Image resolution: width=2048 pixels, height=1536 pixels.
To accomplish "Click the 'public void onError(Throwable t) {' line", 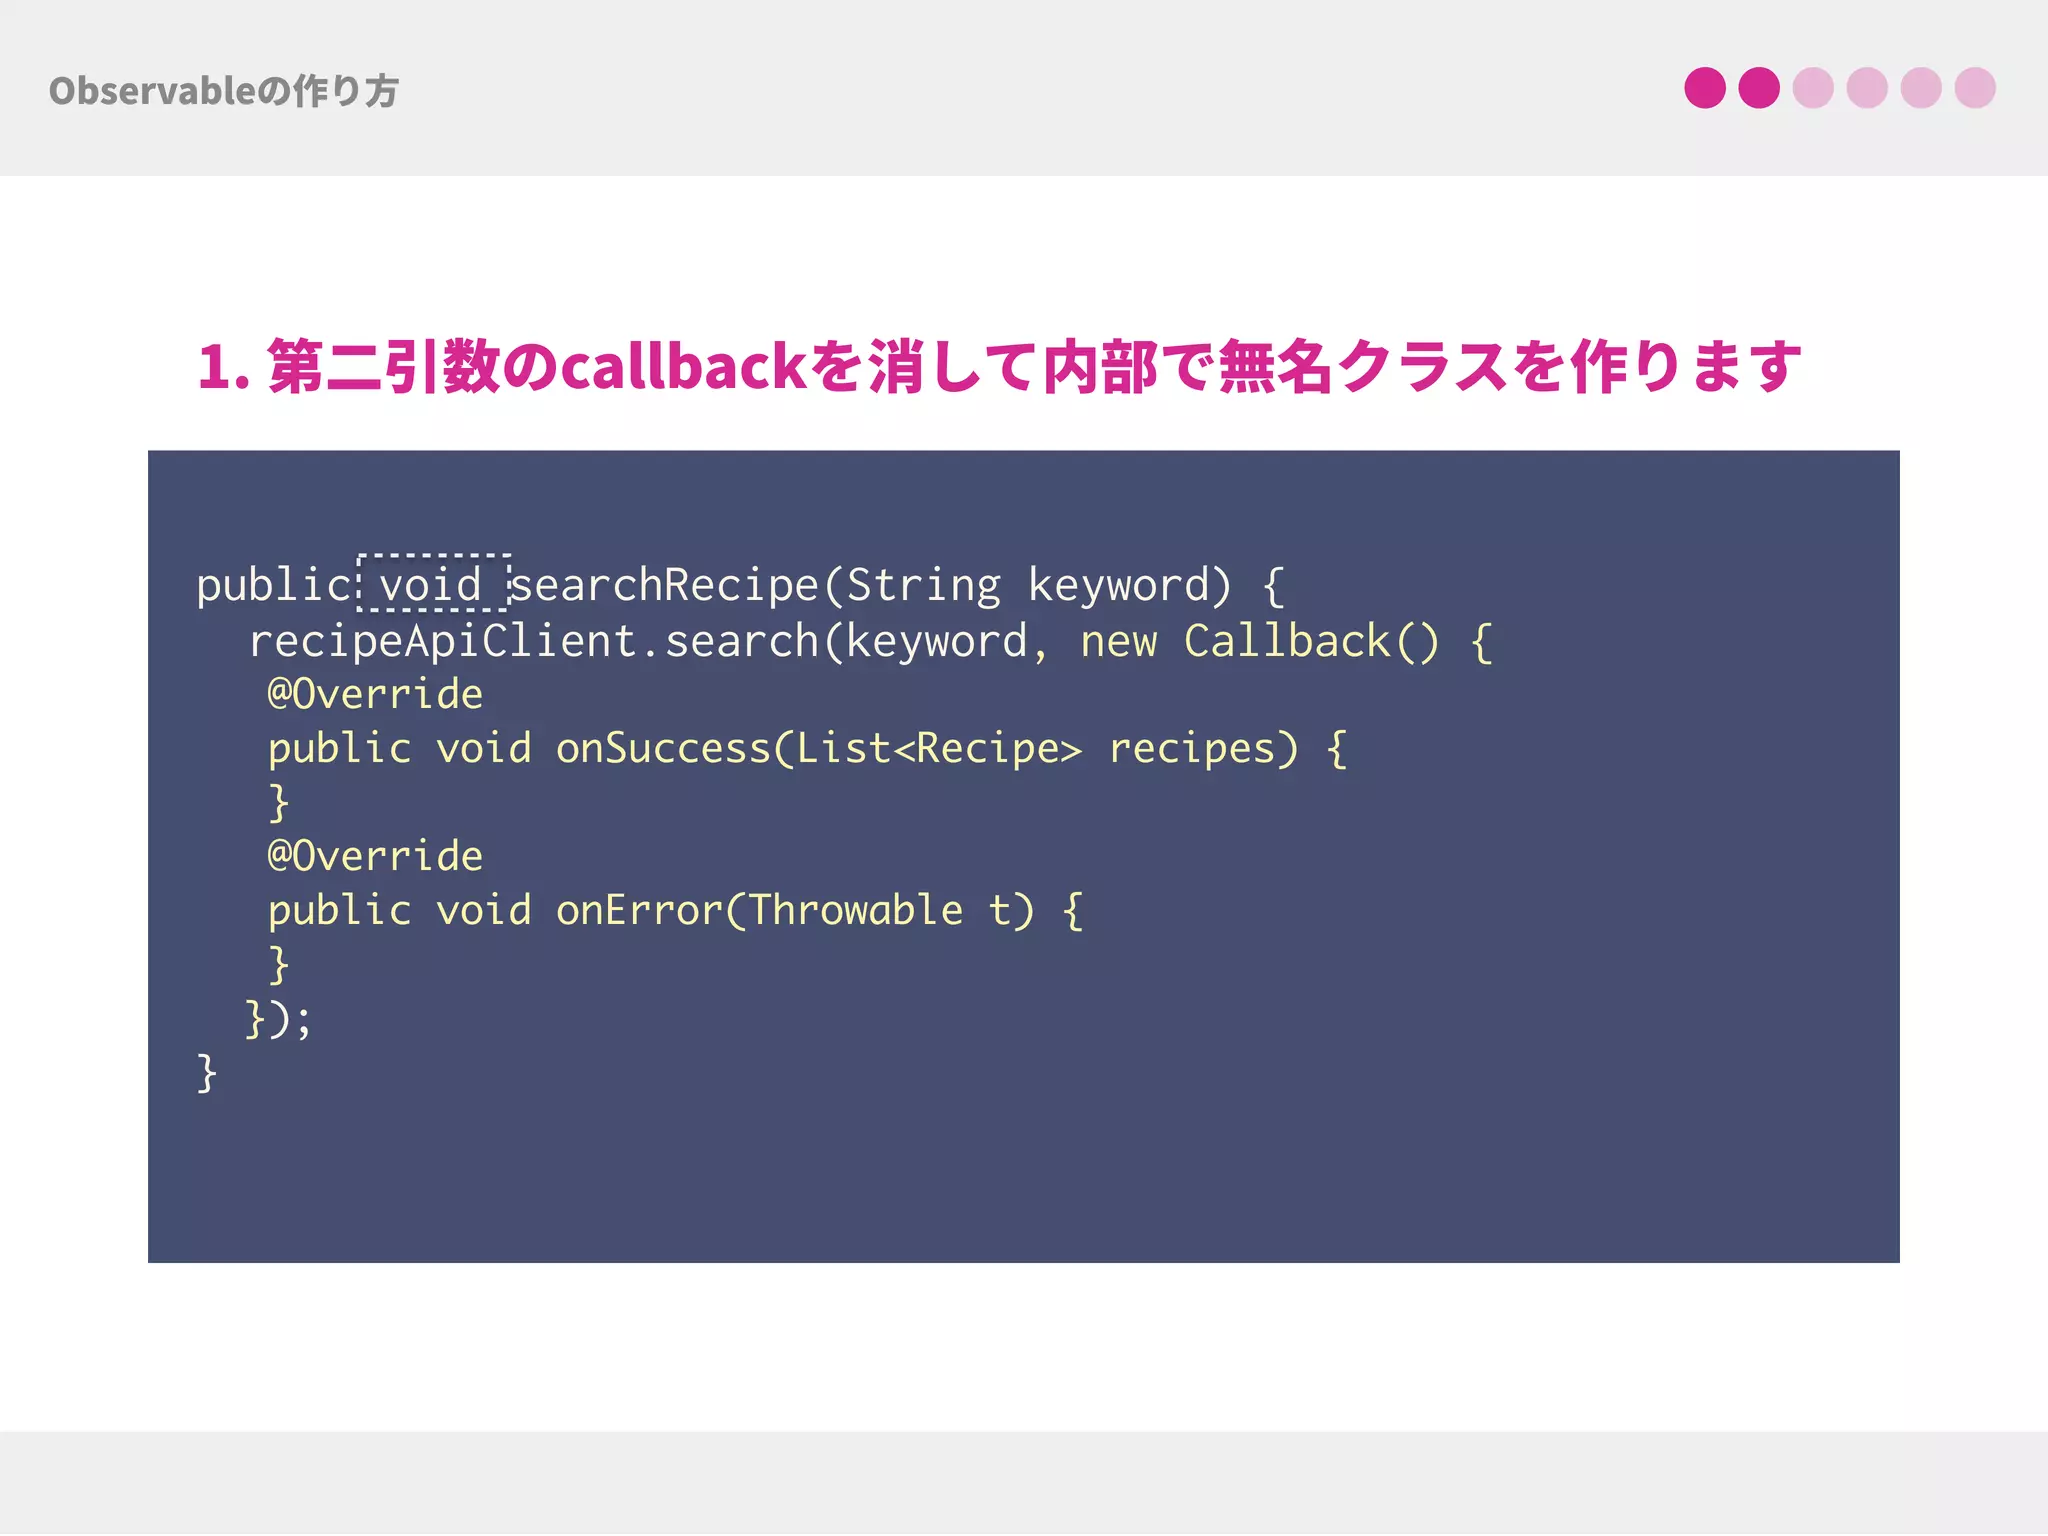I will [x=675, y=911].
